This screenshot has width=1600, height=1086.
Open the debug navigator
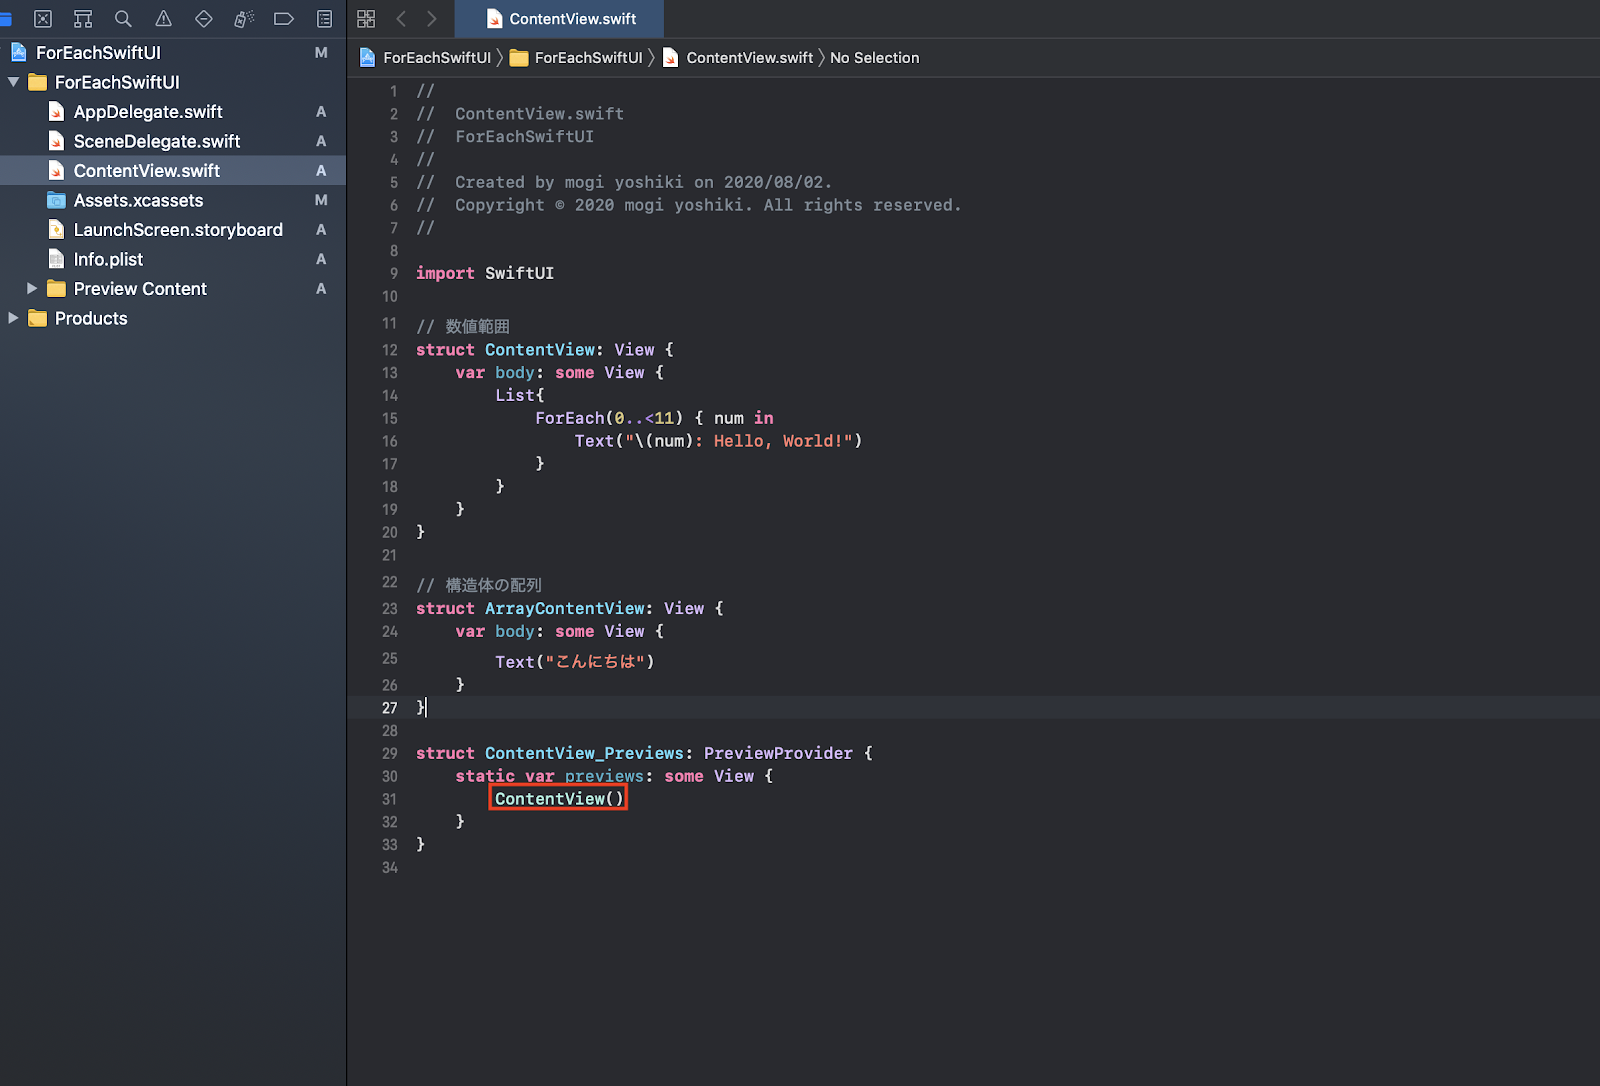(243, 18)
